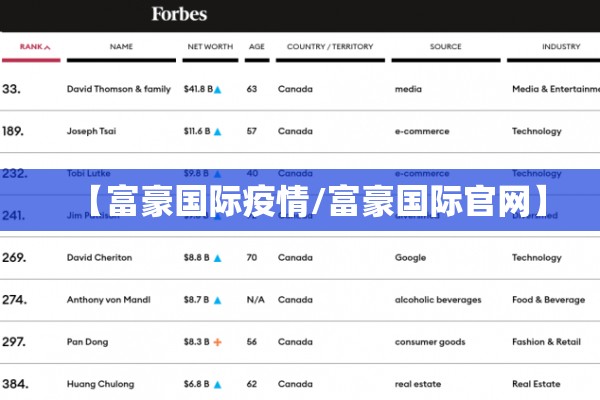Click Canada in Pan Dong's row
Image resolution: width=600 pixels, height=400 pixels.
point(295,342)
